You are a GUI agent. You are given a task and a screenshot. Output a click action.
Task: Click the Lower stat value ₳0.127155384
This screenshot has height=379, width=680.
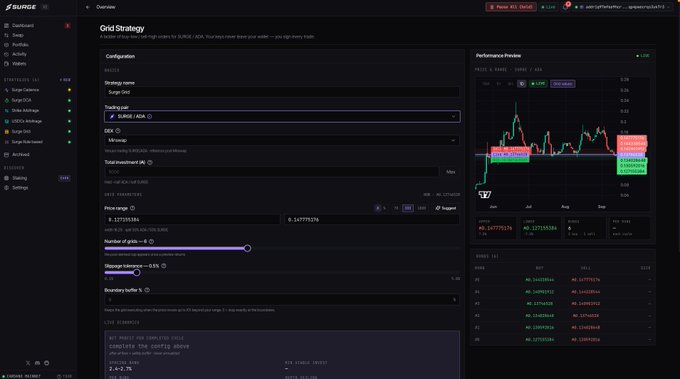(540, 228)
